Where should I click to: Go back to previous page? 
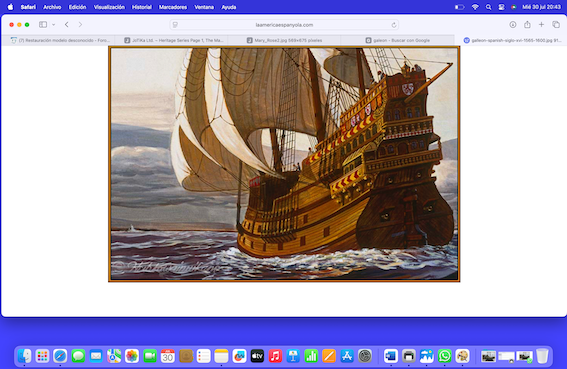click(67, 25)
